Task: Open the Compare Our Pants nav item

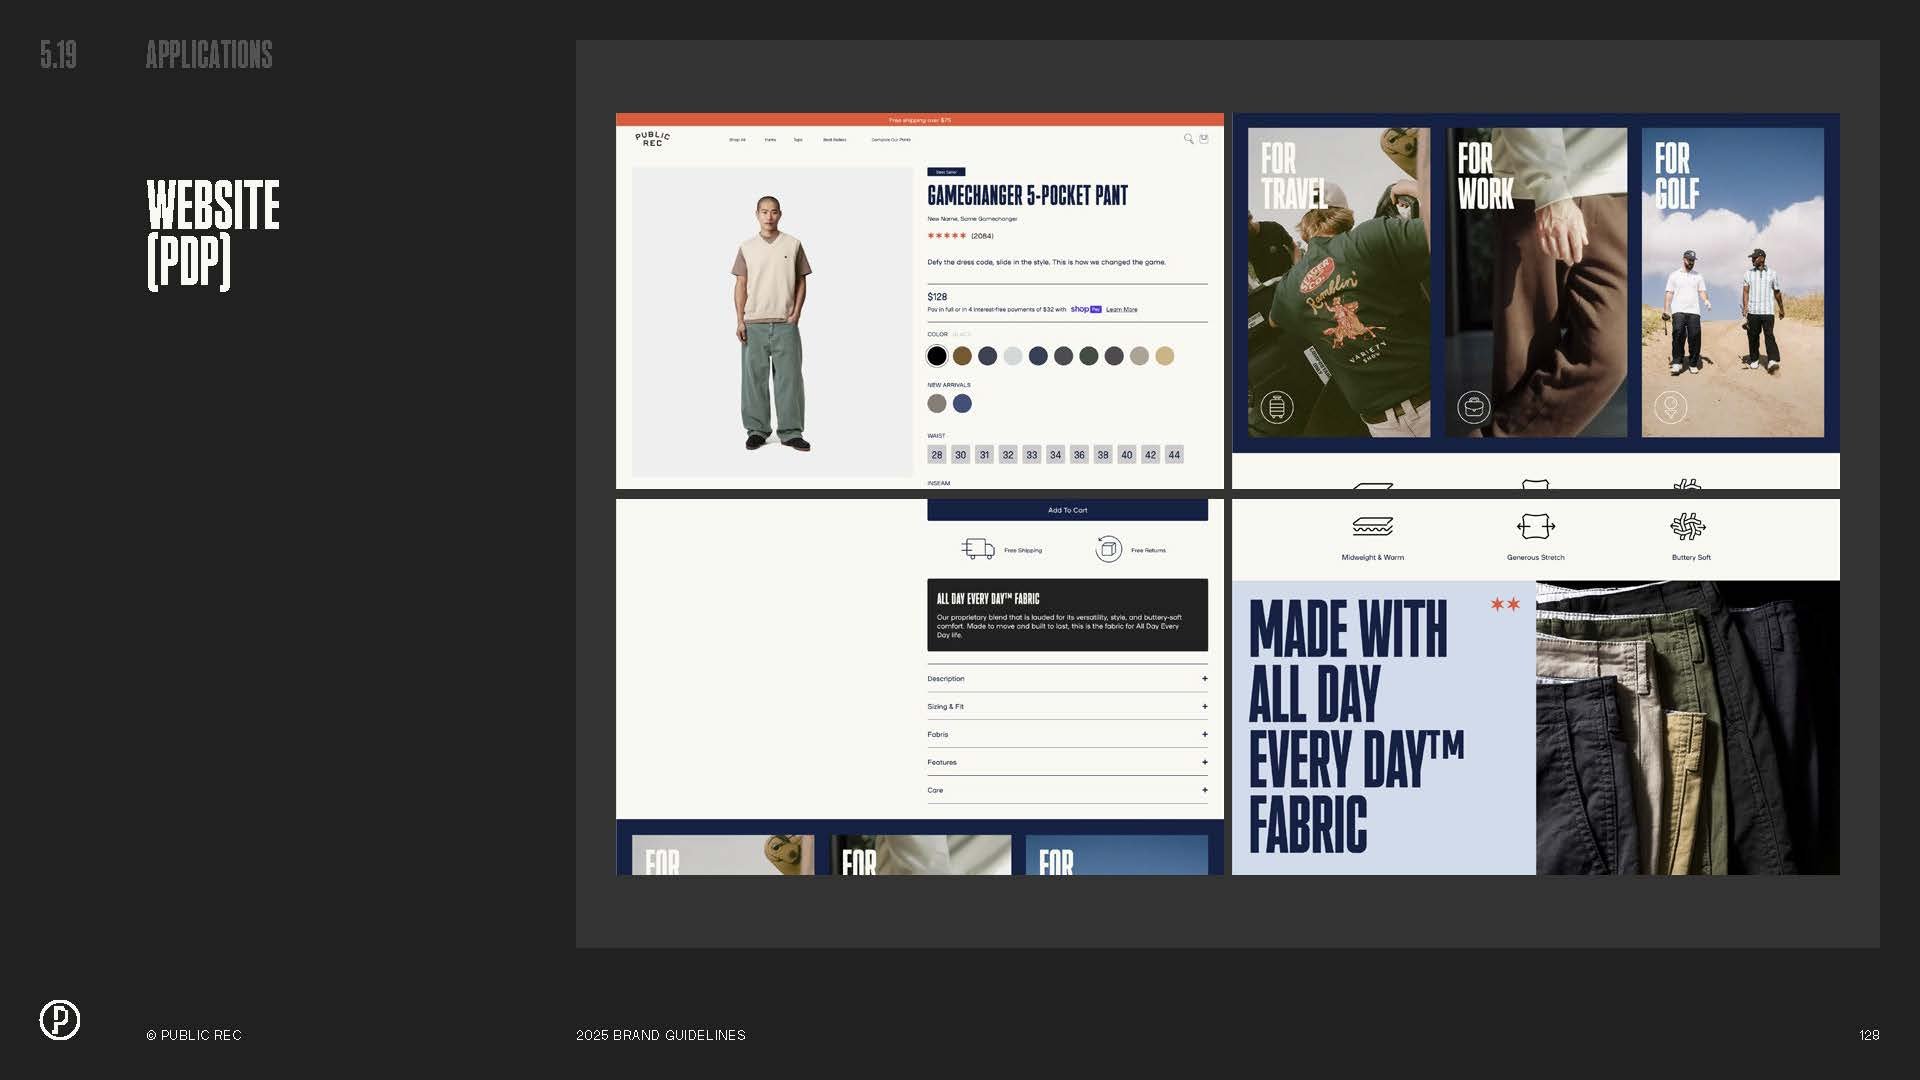Action: coord(891,140)
